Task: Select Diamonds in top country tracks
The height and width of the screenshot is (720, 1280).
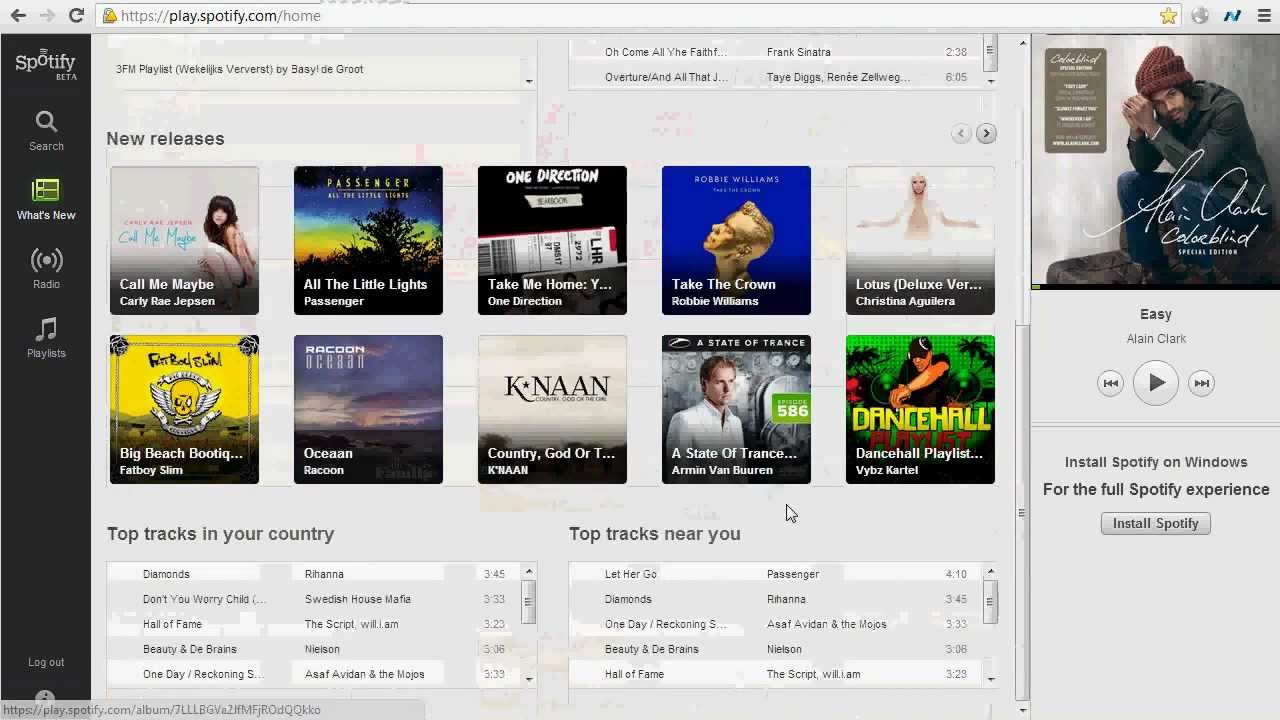Action: [x=166, y=574]
